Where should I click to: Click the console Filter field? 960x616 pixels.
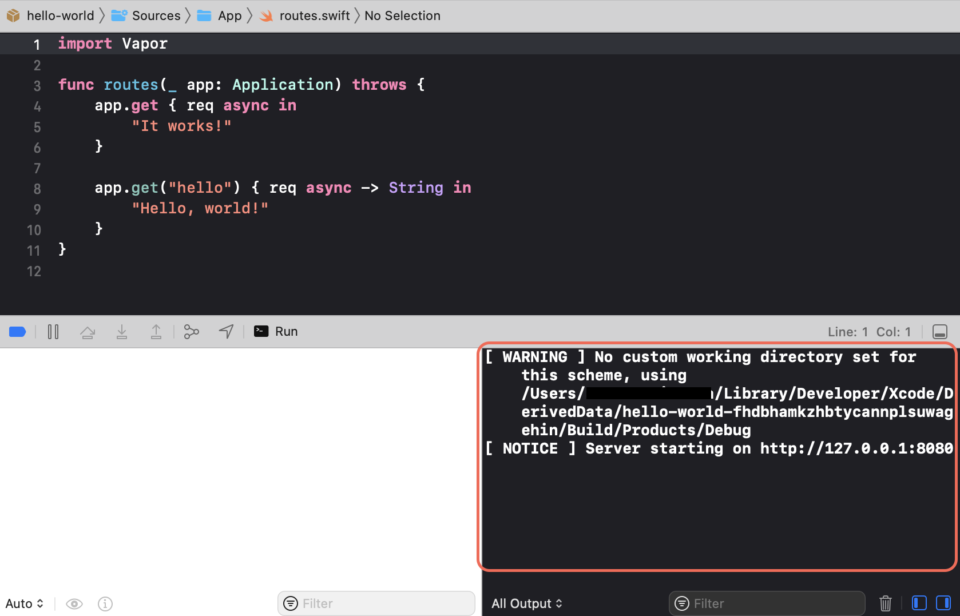tap(766, 603)
